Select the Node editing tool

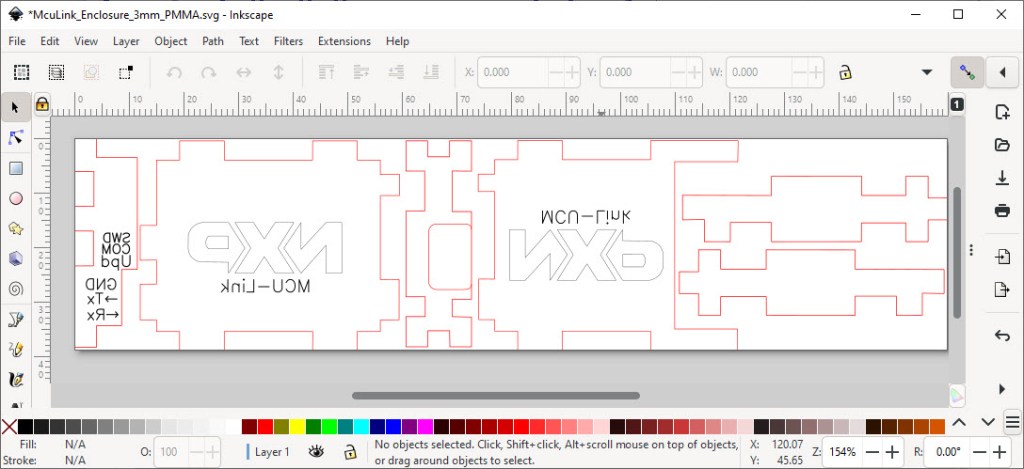[x=16, y=137]
